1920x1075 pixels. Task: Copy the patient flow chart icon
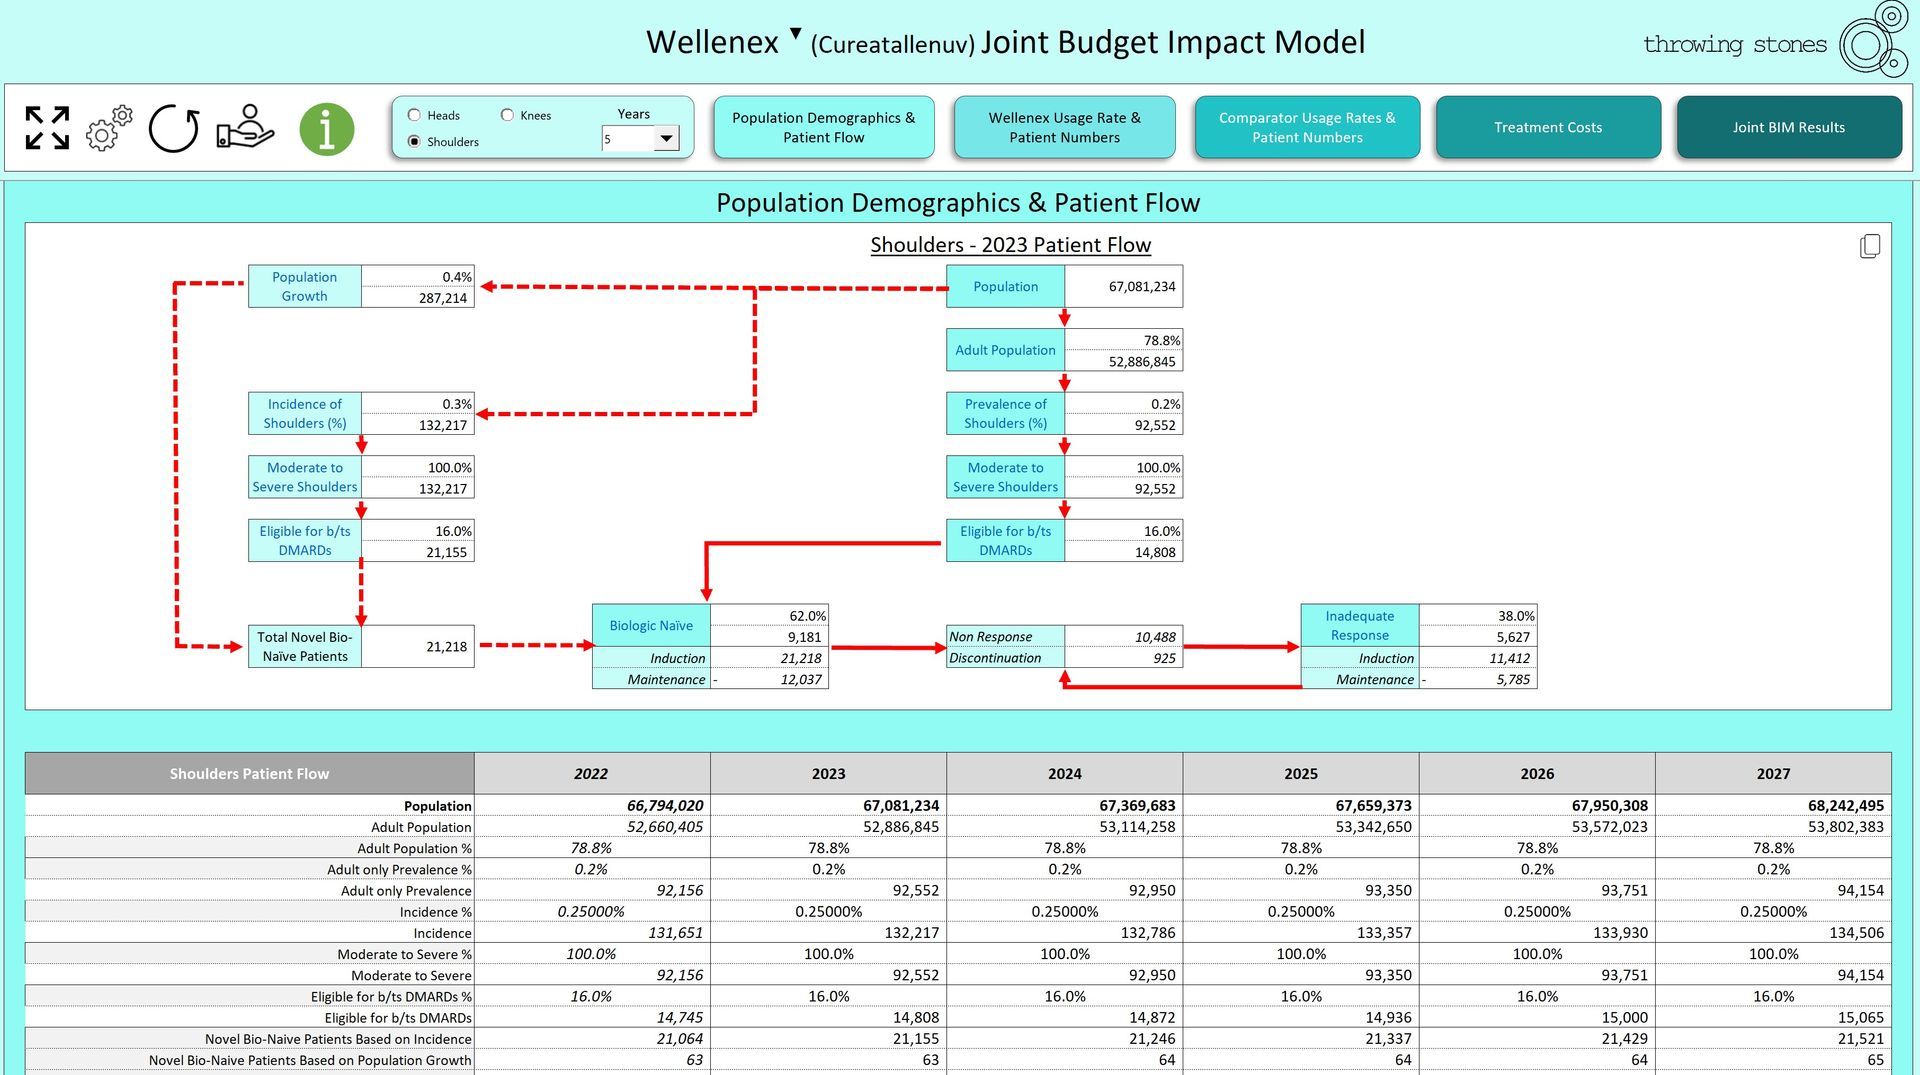[1870, 246]
